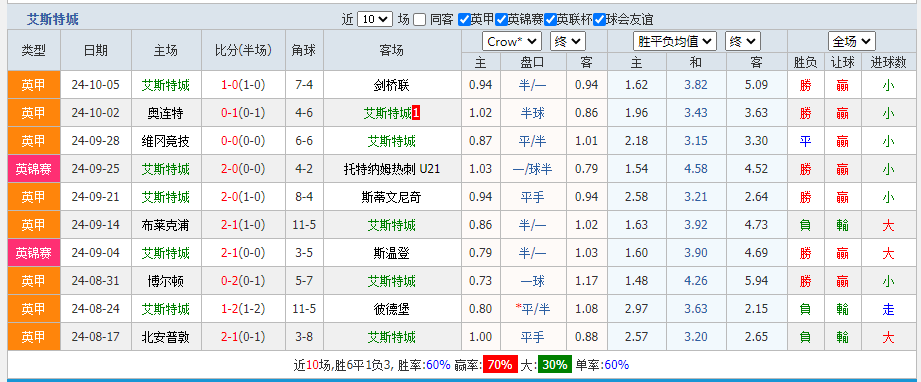Click the 进球数 column header
Image resolution: width=921 pixels, height=382 pixels.
click(x=888, y=62)
